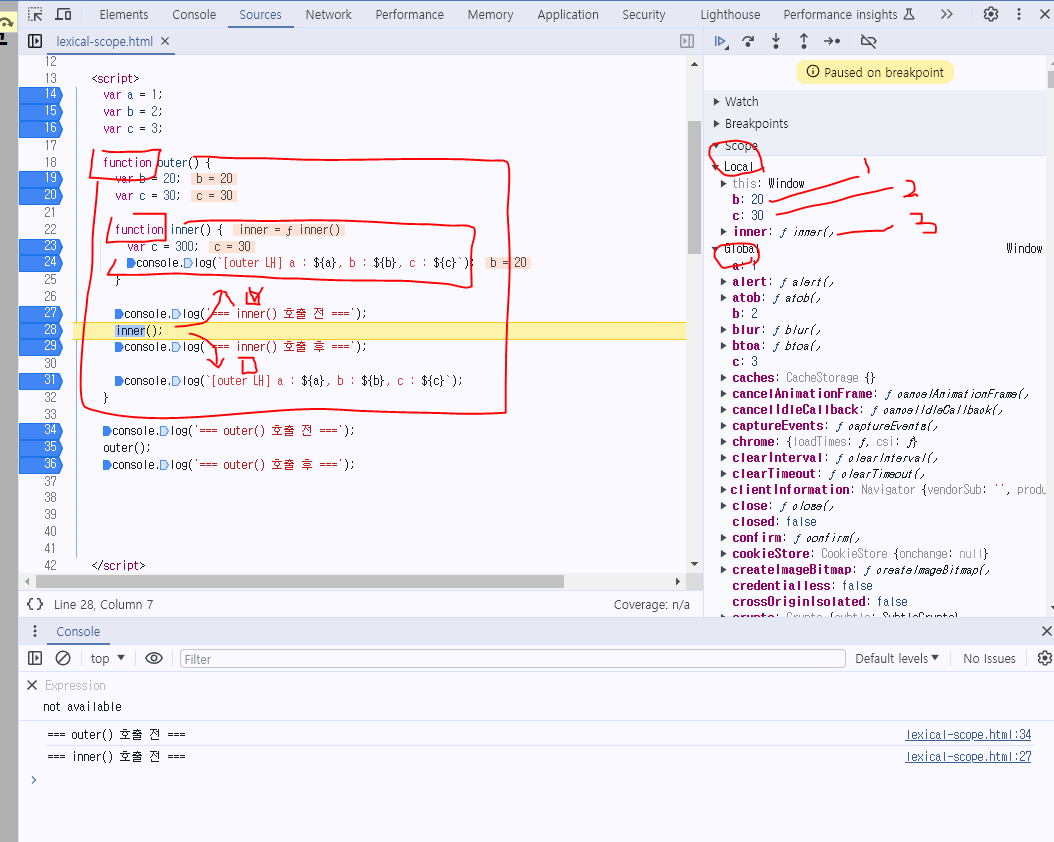Open the Security tab
Viewport: 1054px width, 842px height.
coord(643,14)
